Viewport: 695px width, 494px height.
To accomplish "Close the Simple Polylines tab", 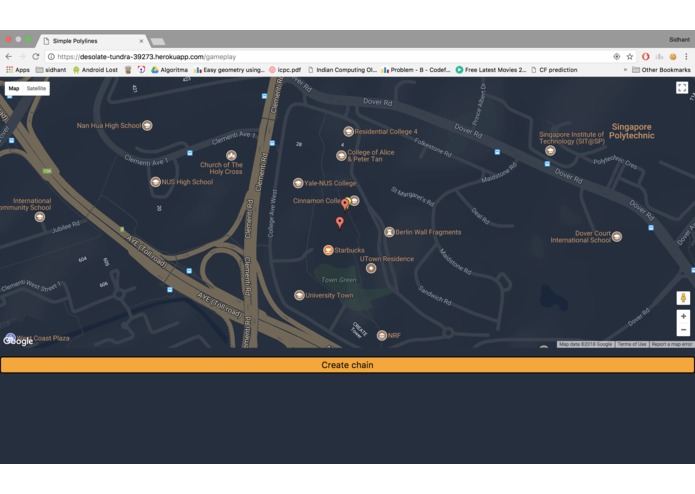I will pyautogui.click(x=141, y=41).
